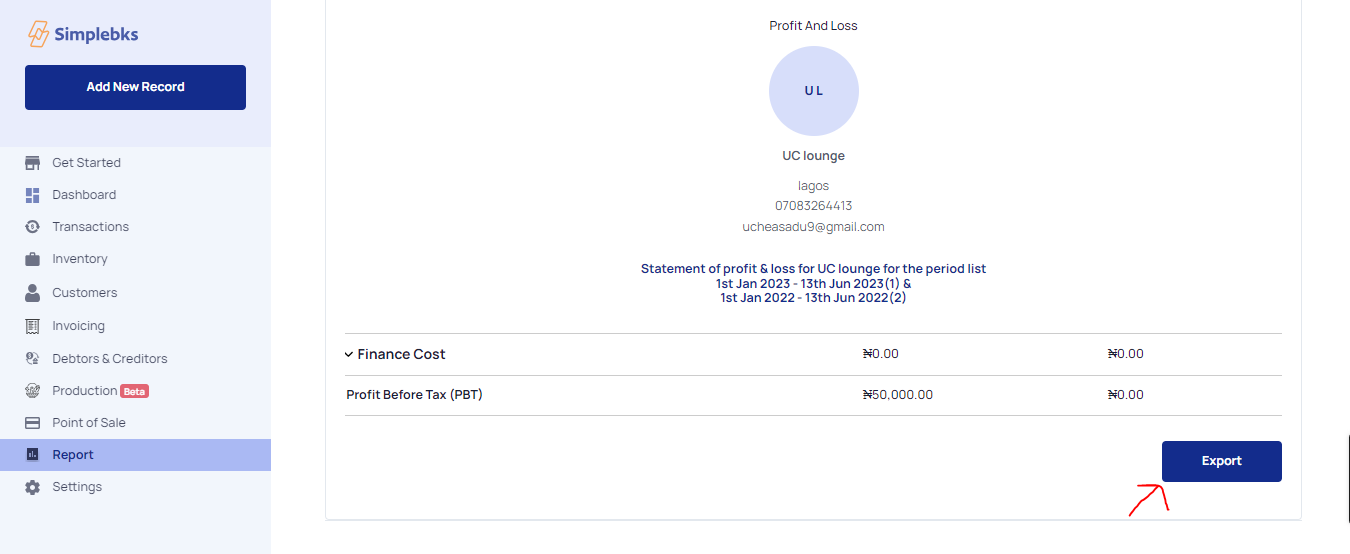Click the ucheasadu9@gmail.com email text
Viewport: 1350px width, 554px height.
pyautogui.click(x=813, y=227)
